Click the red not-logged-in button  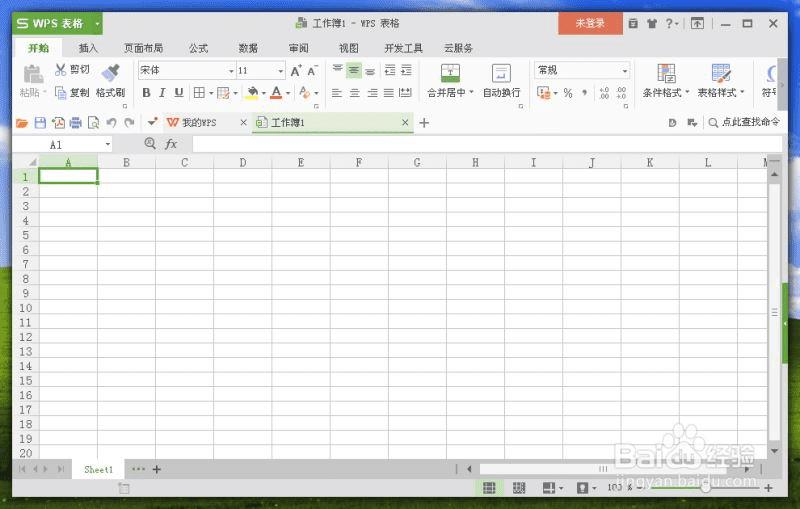590,23
